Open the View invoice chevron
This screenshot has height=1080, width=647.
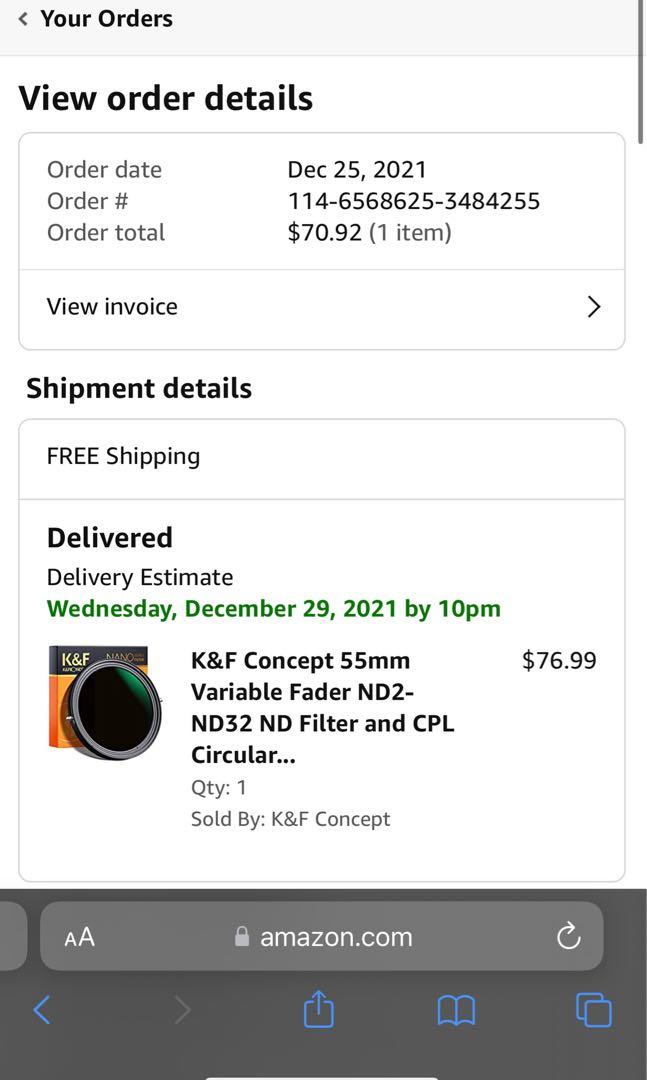coord(594,306)
